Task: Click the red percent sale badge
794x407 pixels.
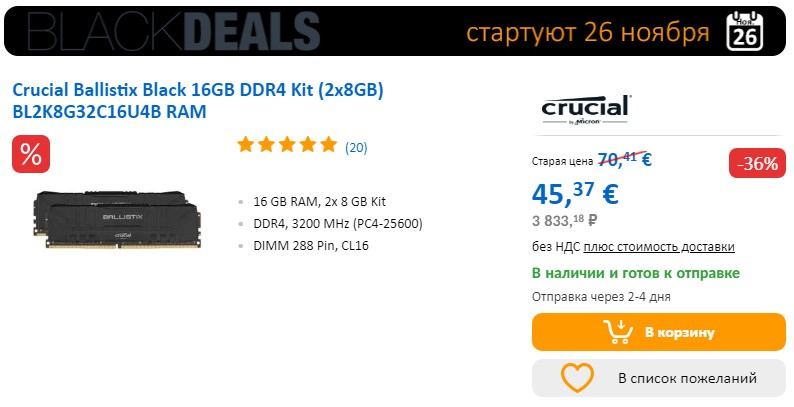Action: point(31,154)
